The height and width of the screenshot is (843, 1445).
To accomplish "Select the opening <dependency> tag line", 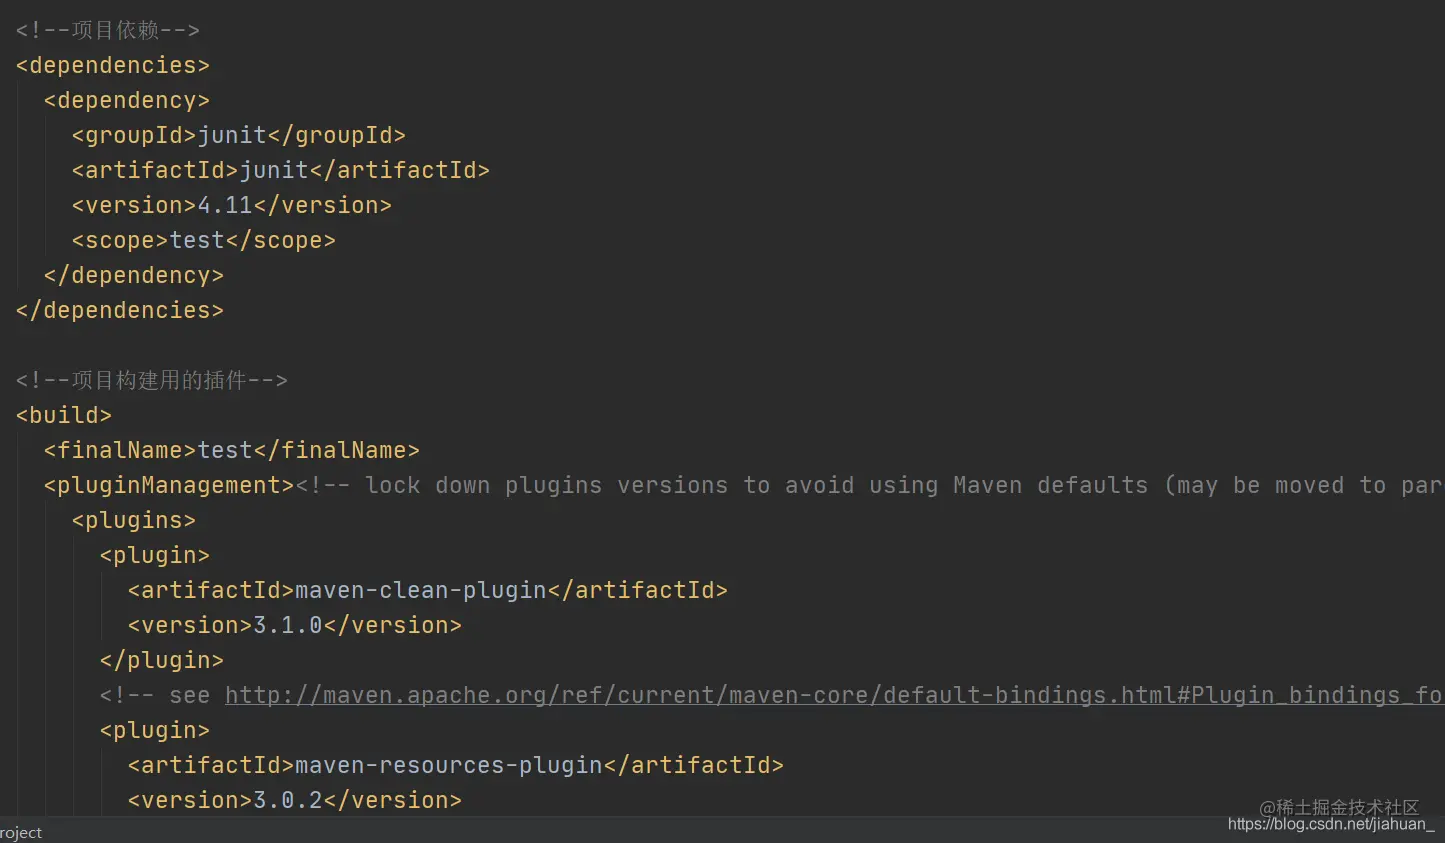I will [127, 100].
